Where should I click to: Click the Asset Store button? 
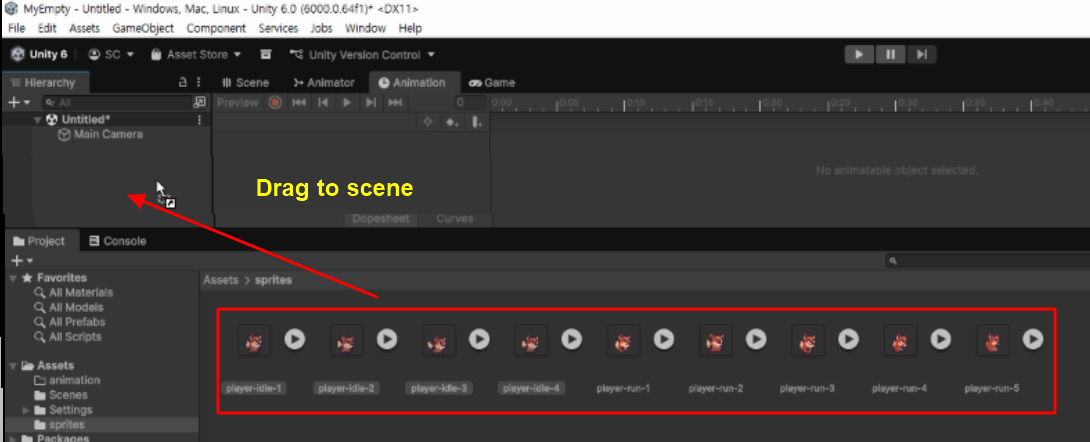[196, 54]
